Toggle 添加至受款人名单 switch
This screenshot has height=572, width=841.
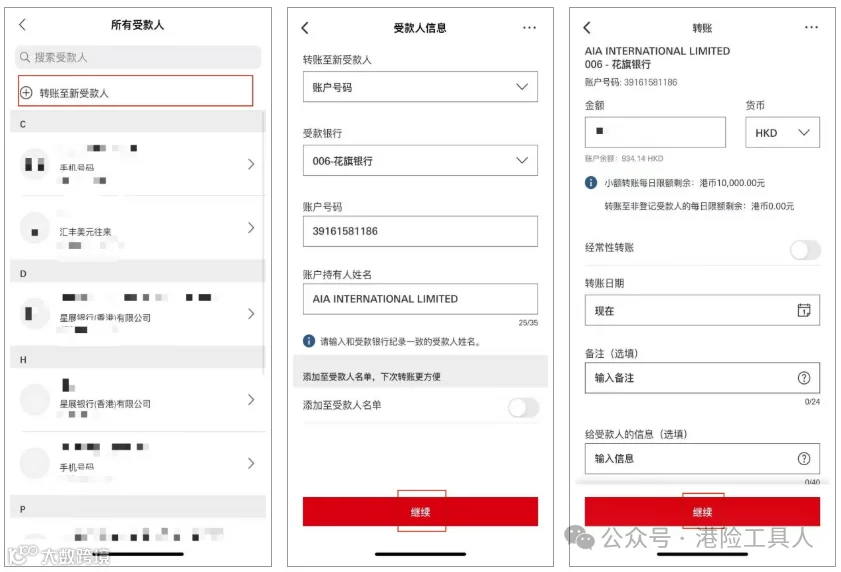pyautogui.click(x=523, y=408)
